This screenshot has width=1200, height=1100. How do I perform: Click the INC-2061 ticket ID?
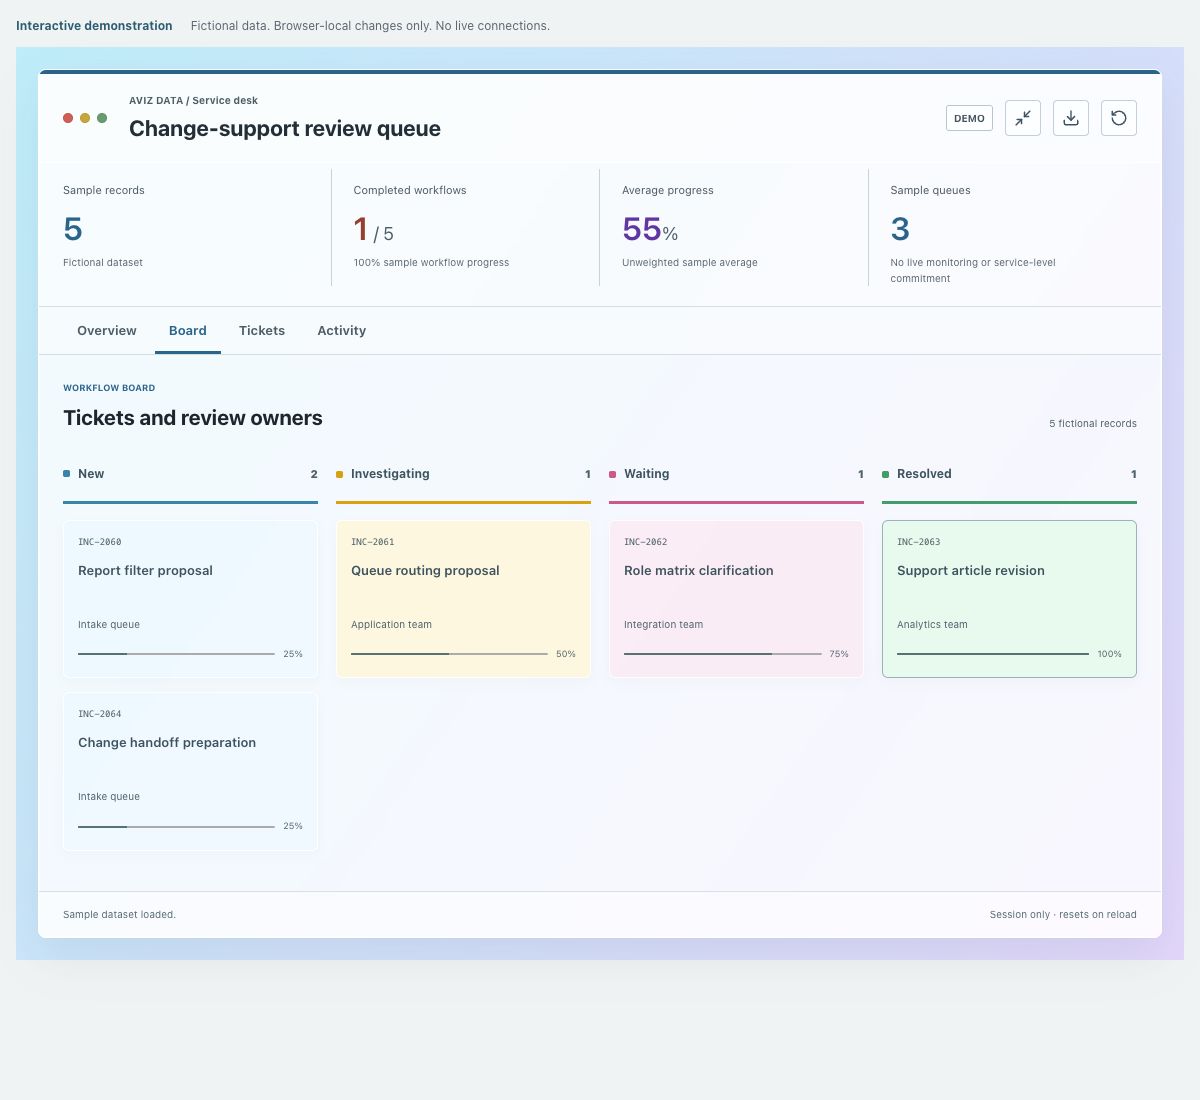click(x=373, y=542)
